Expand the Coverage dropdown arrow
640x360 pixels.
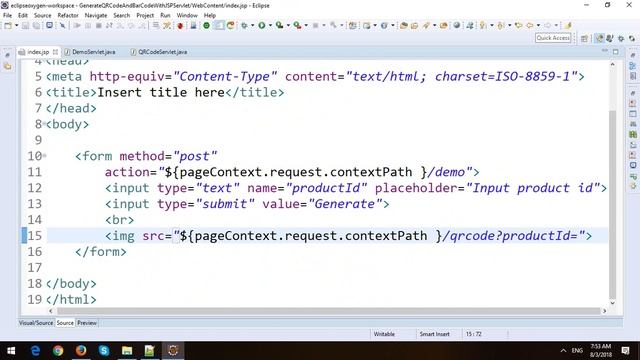[x=288, y=26]
